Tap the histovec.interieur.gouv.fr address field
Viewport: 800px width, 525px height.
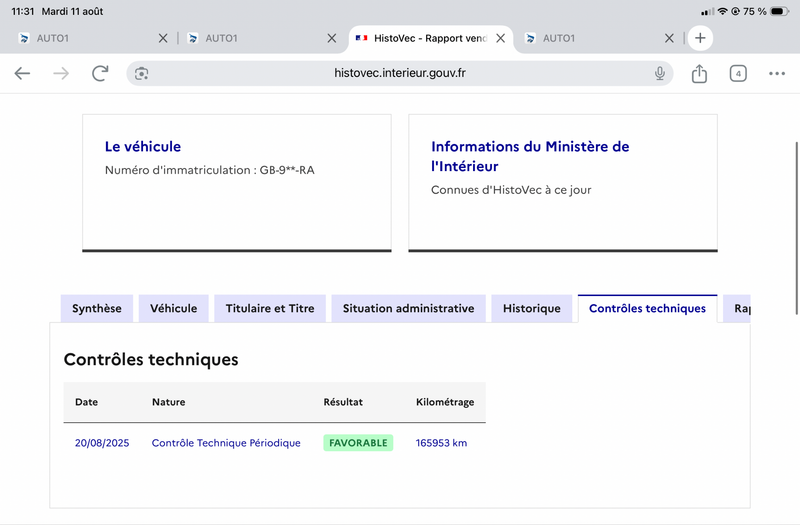(399, 73)
